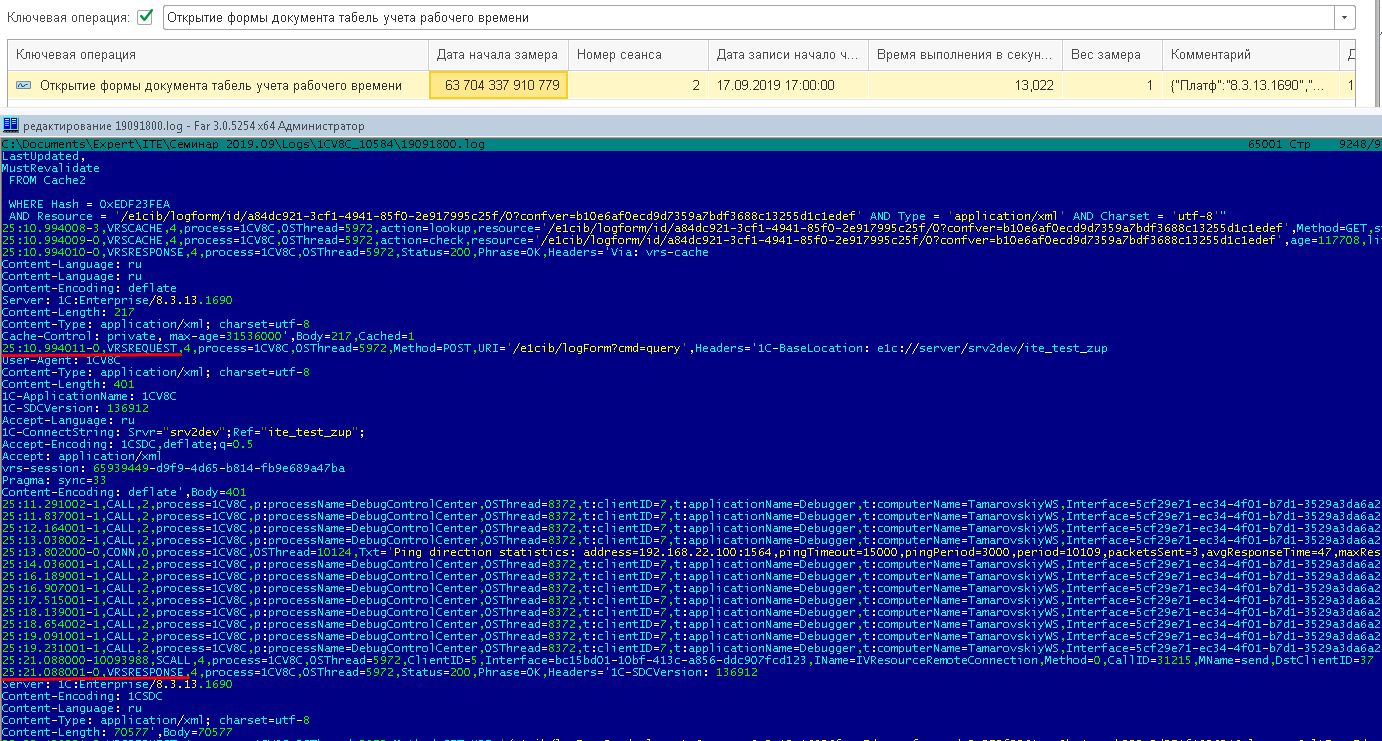This screenshot has width=1382, height=741.
Task: Click the Номер сеанса column header
Action: 638,55
